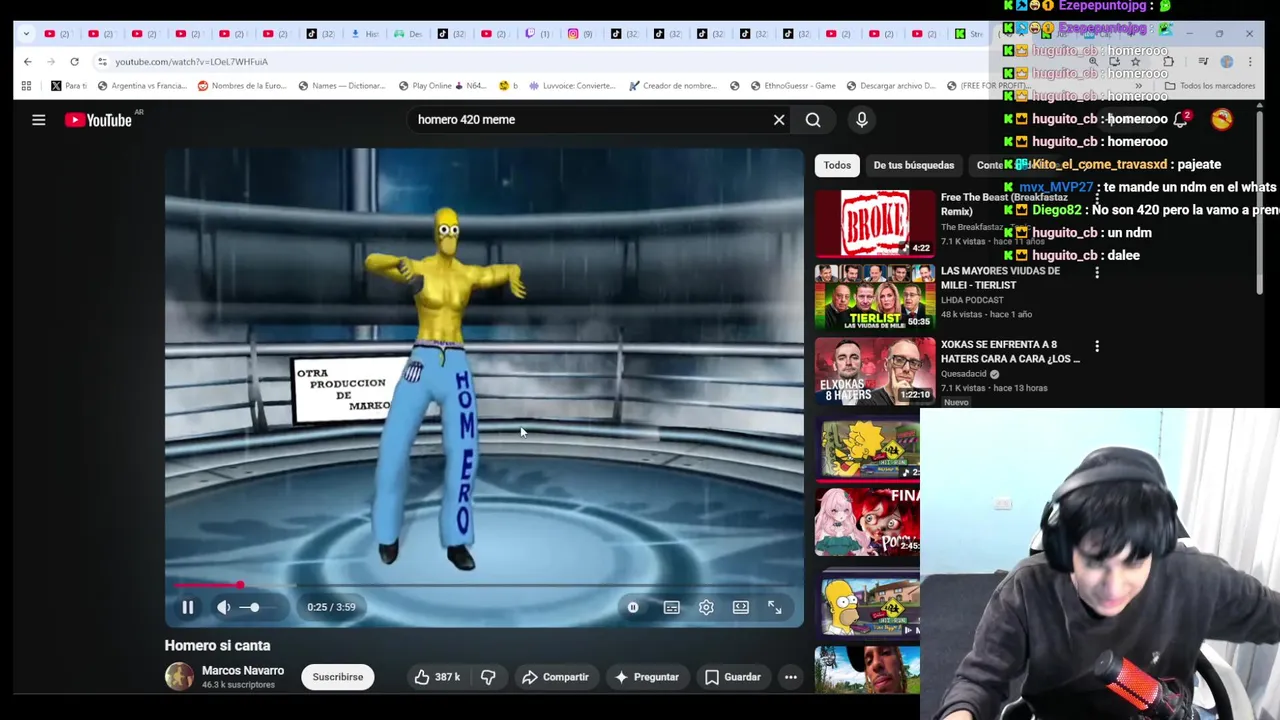
Task: Open the X 'Para ti' bookmark
Action: pyautogui.click(x=69, y=86)
